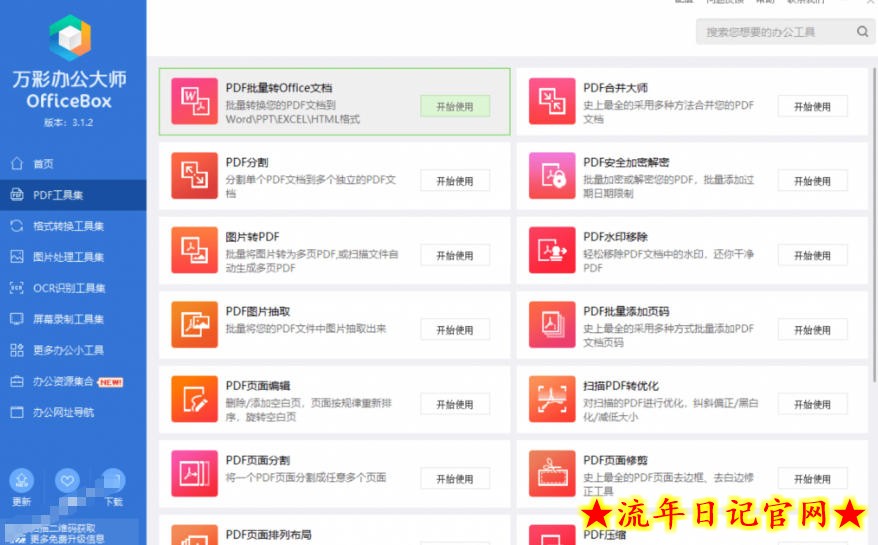878x545 pixels.
Task: Click the PDF页面排列布局 title
Action: click(x=269, y=534)
